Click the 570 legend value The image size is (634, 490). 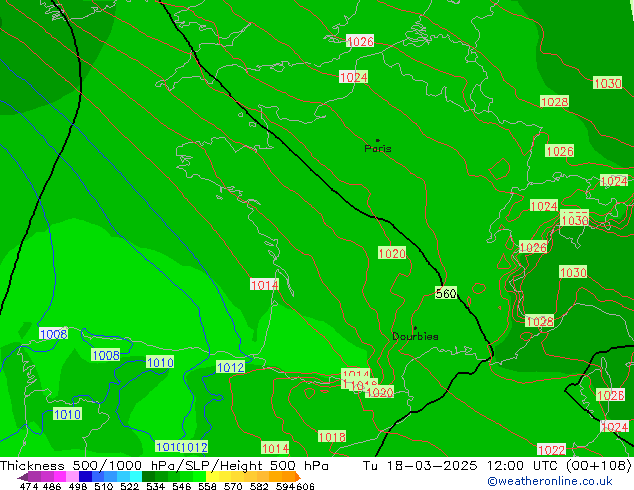coord(233,486)
